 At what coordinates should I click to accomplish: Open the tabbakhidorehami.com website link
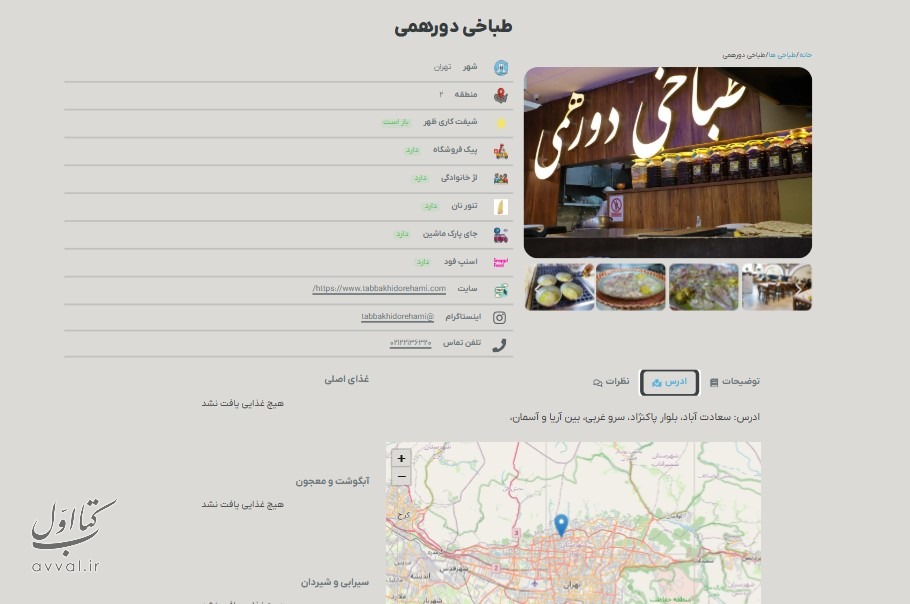click(x=379, y=288)
